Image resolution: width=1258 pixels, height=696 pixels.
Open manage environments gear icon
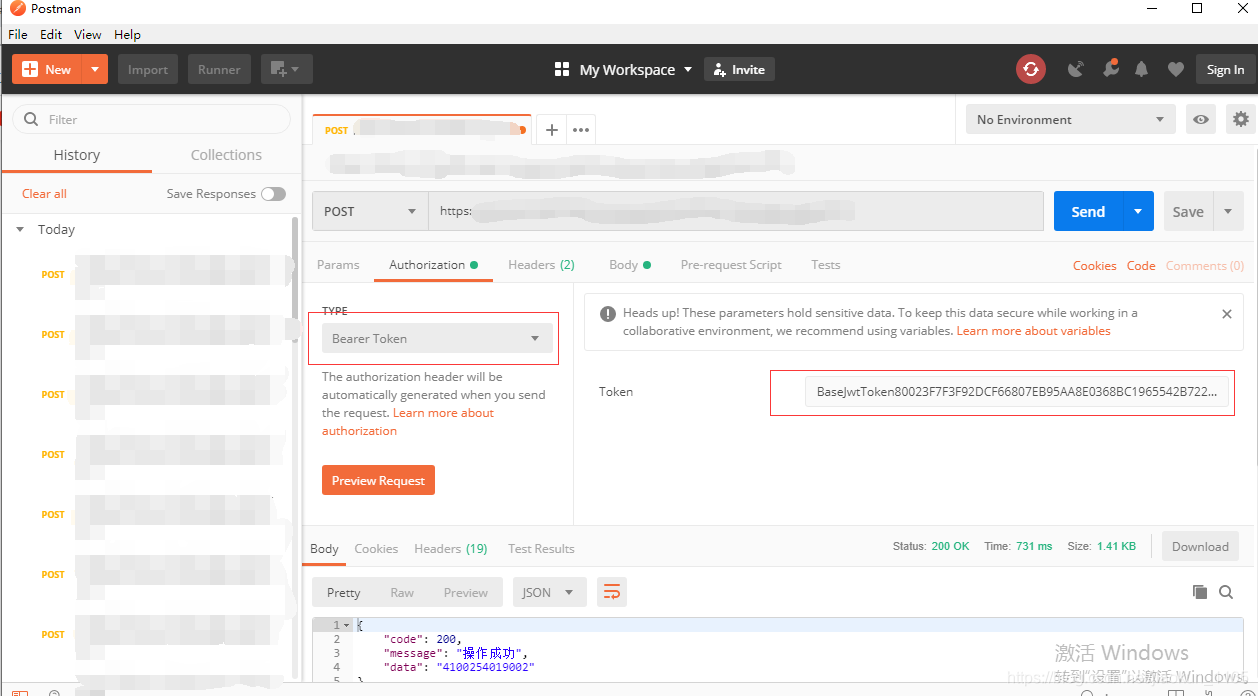1241,119
